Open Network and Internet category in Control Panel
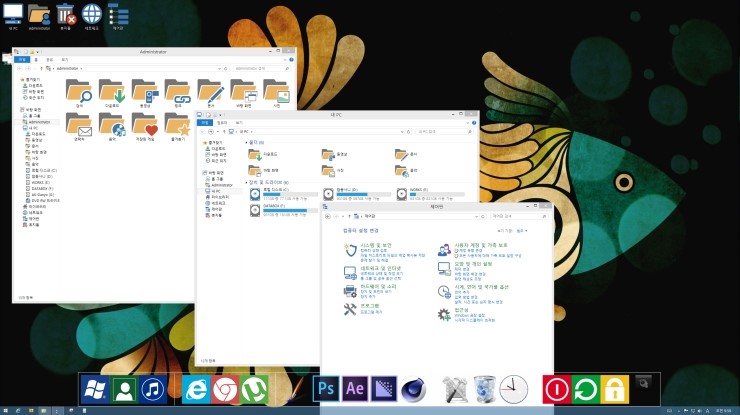Image resolution: width=740 pixels, height=415 pixels. coord(380,268)
